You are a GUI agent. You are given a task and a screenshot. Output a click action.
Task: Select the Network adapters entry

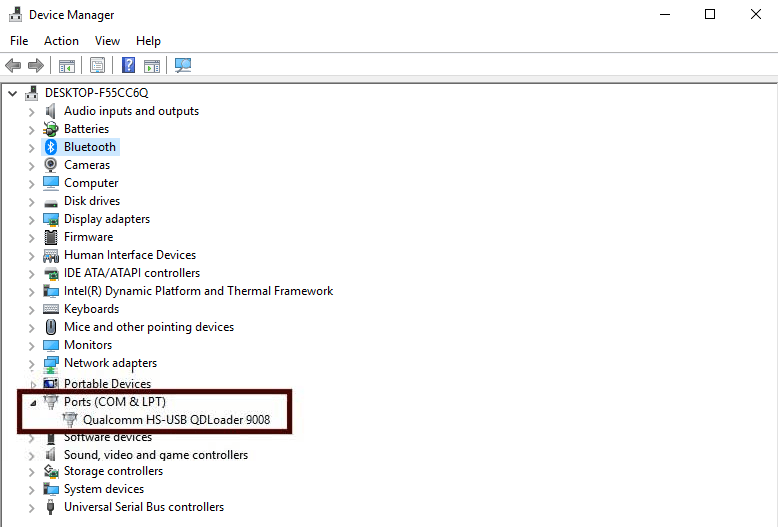110,363
